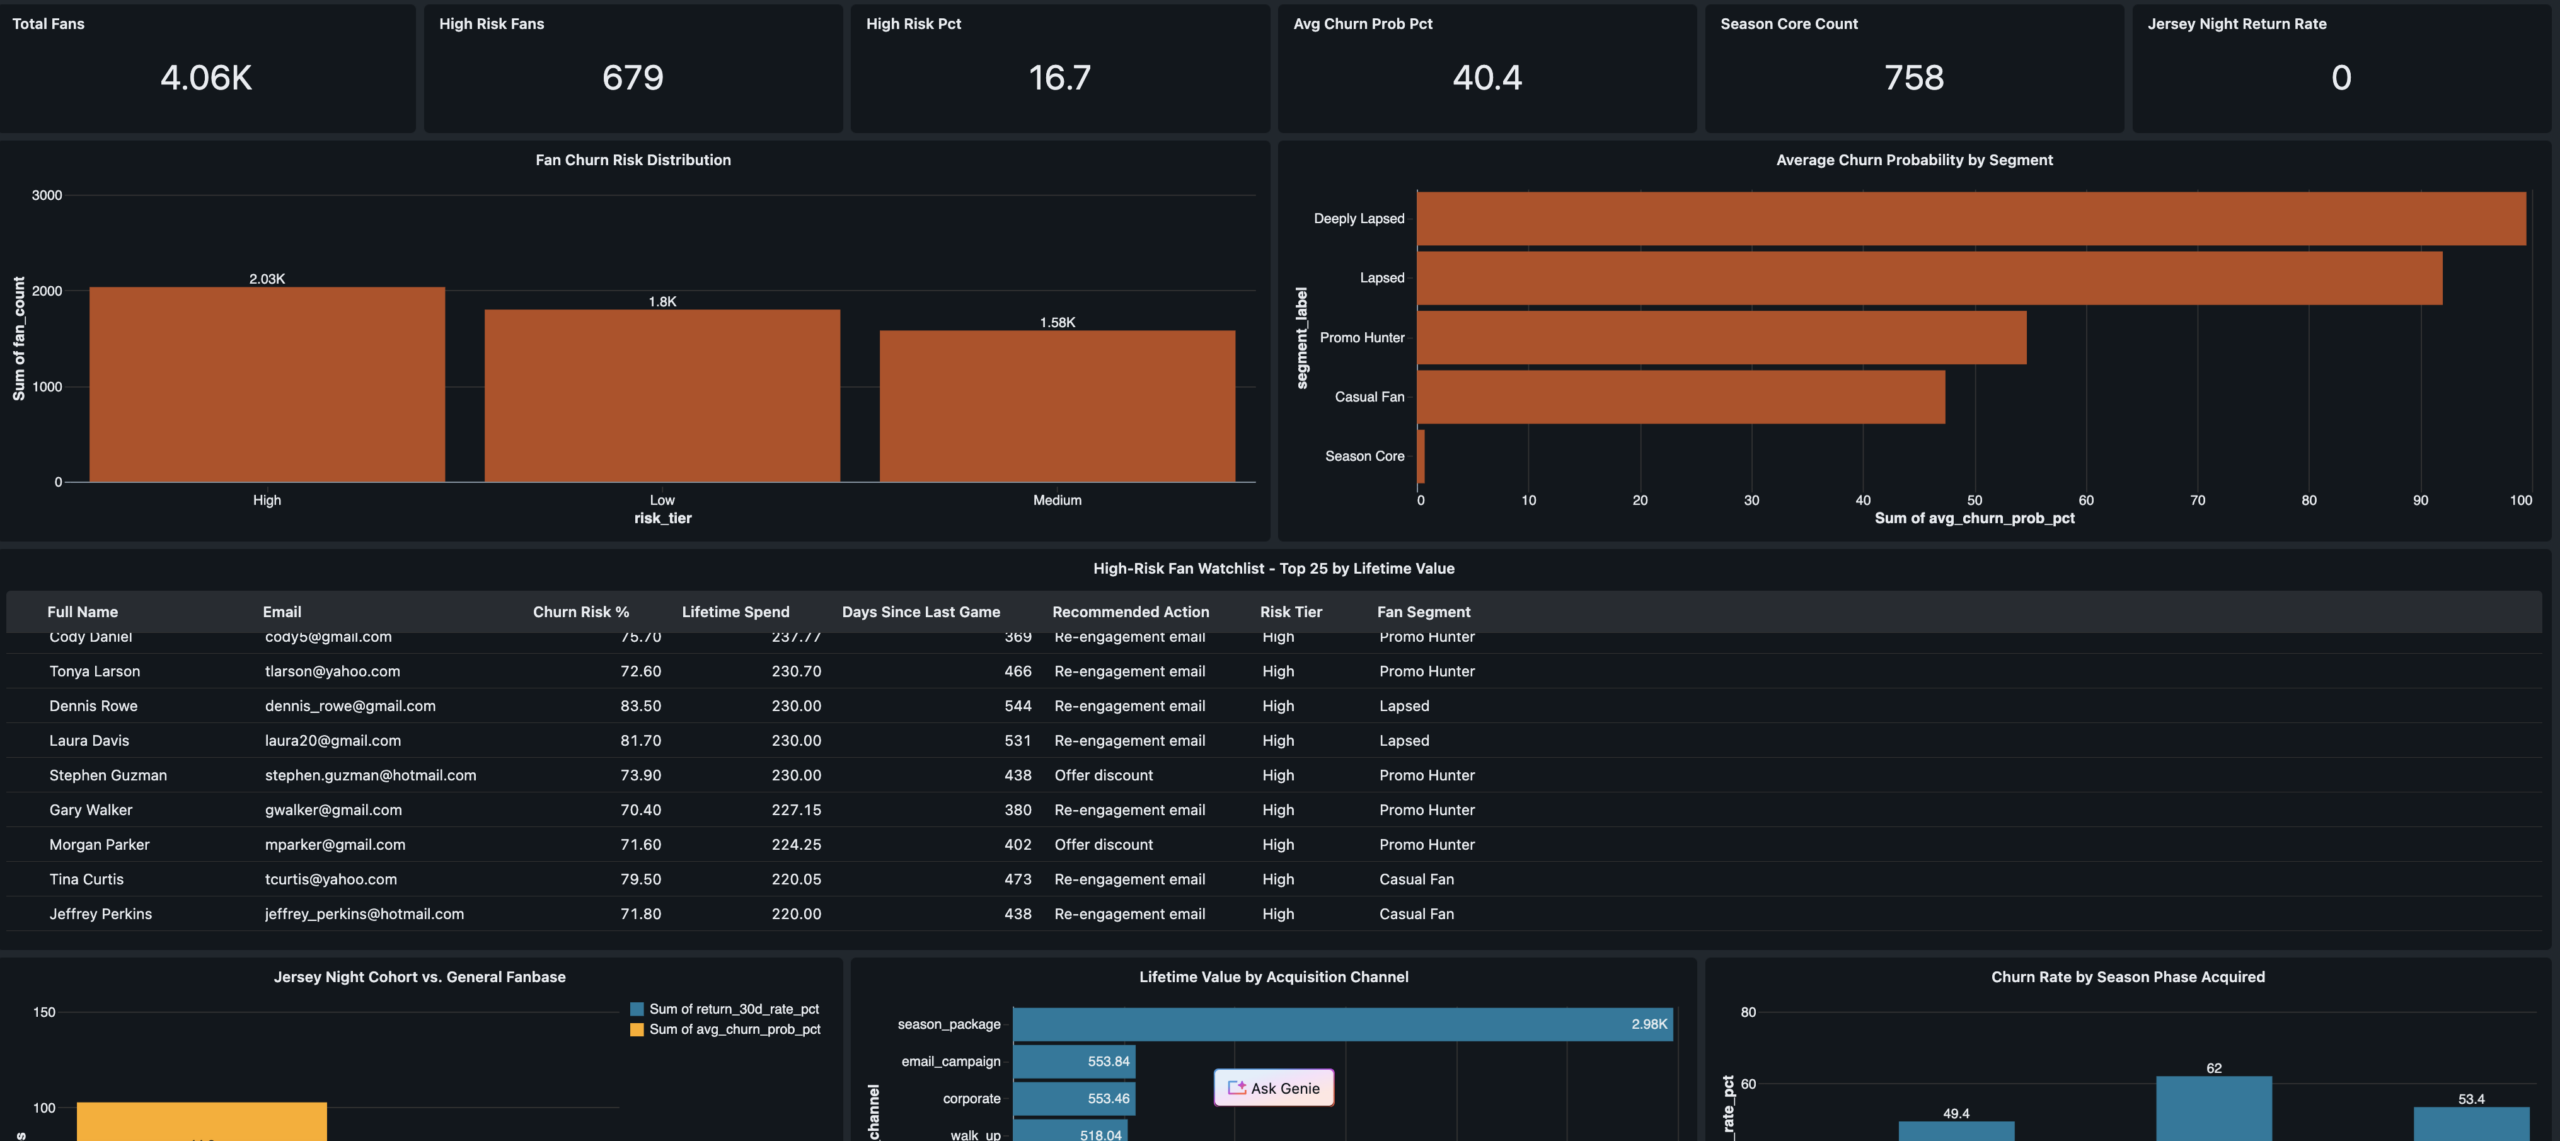Click the orange Jersey Night cohort bar
2560x1141 pixels.
tap(202, 1122)
